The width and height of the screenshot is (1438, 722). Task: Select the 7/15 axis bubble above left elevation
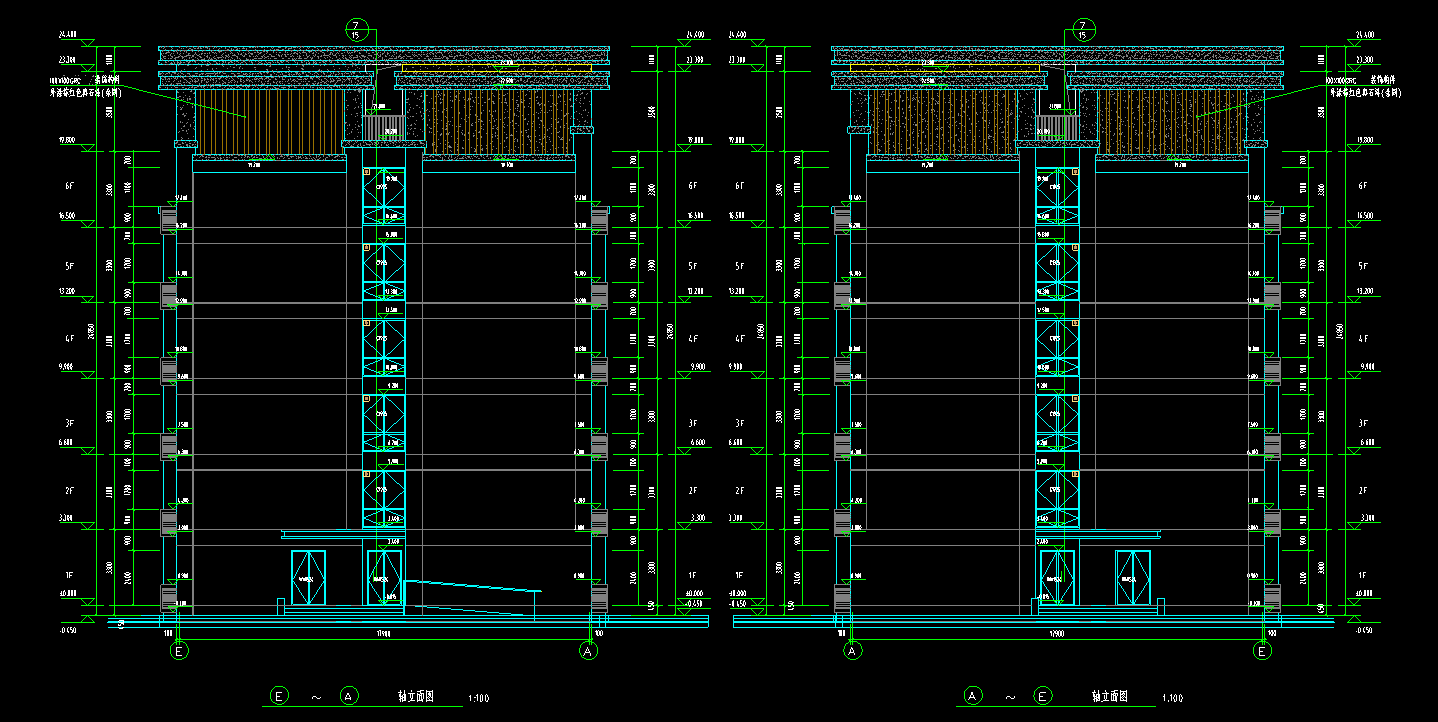[x=356, y=28]
